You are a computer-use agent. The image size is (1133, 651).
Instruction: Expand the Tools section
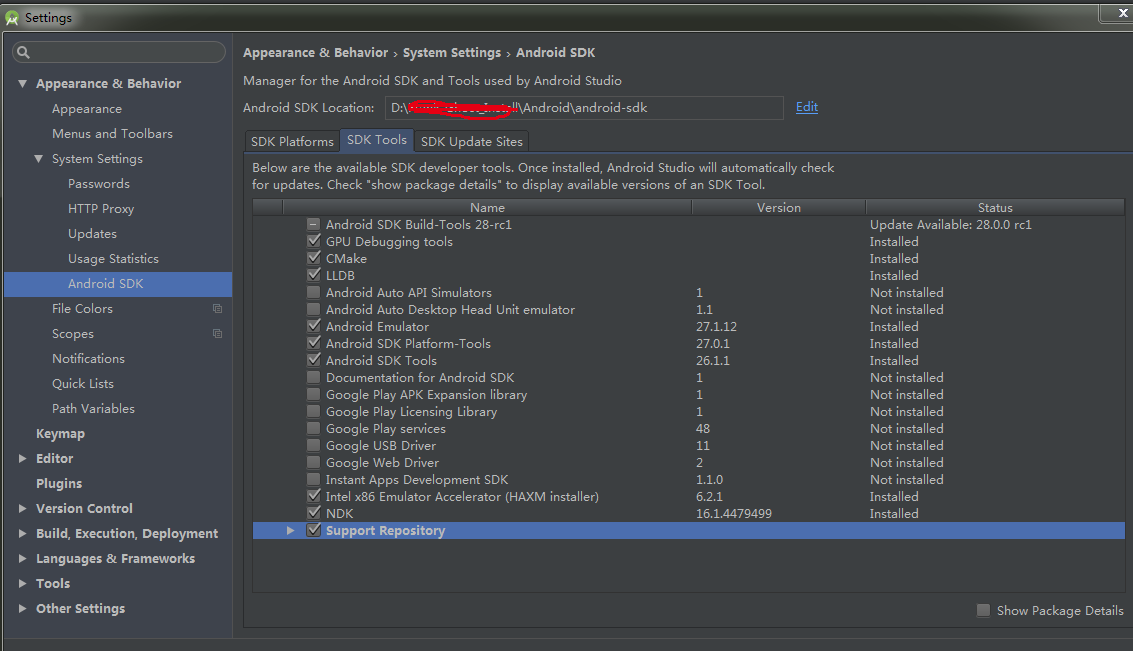click(x=22, y=583)
